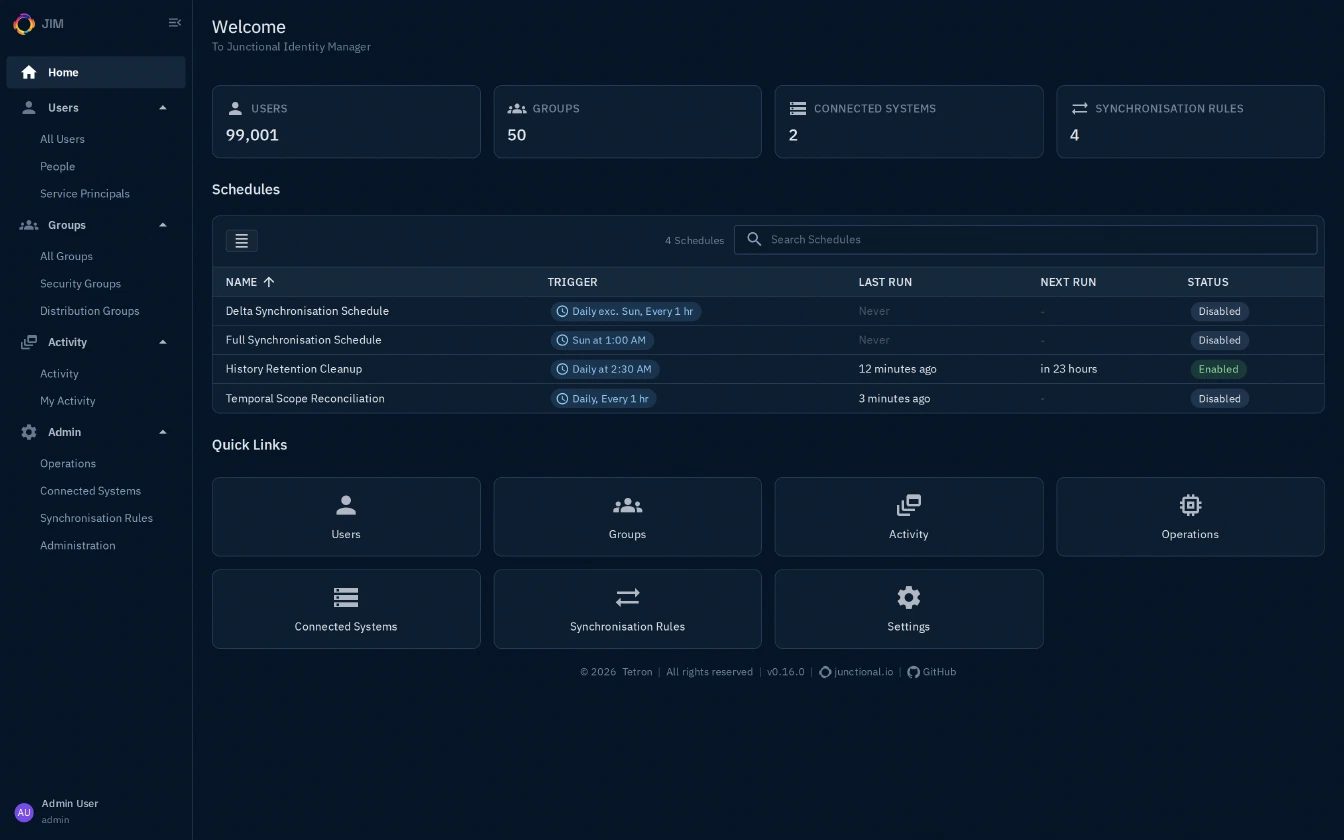This screenshot has width=1344, height=840.
Task: Click the 'Sun at 1:00 AM' trigger chip
Action: [x=602, y=340]
